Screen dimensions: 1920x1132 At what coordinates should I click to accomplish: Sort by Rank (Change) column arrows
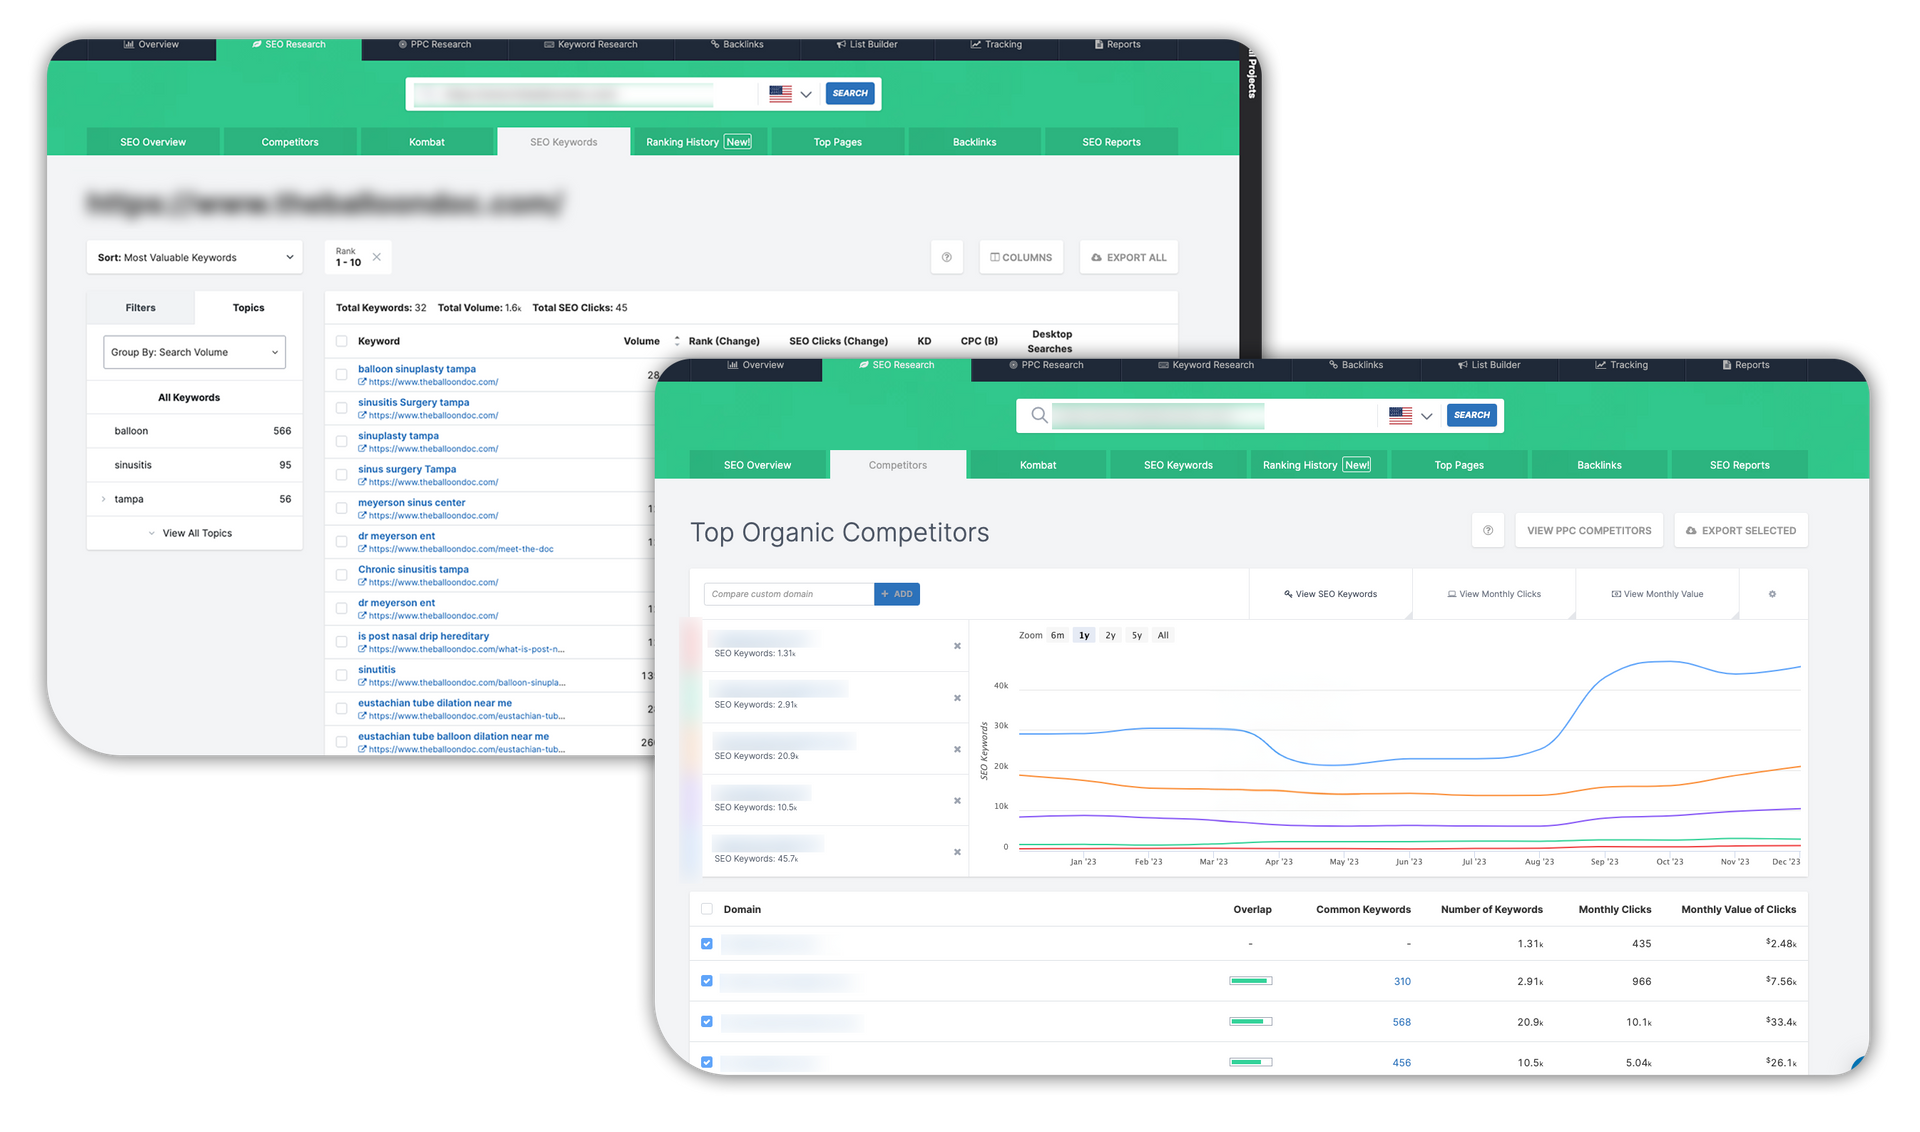[677, 341]
